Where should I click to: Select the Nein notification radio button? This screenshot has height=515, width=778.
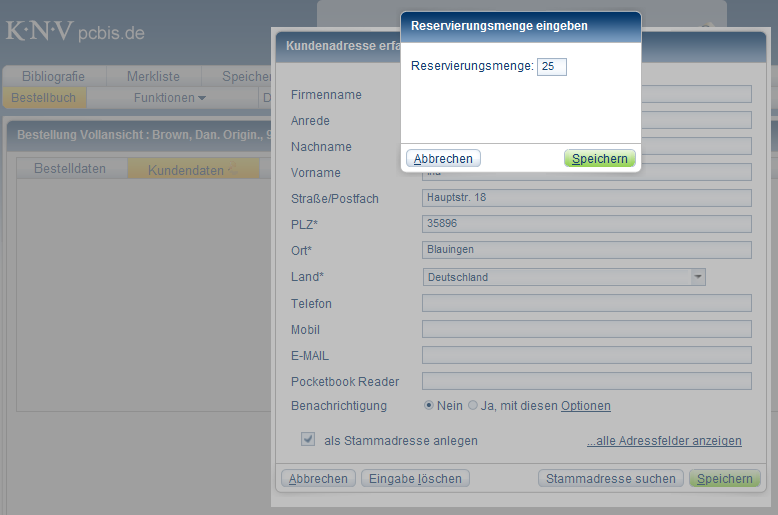[x=429, y=406]
